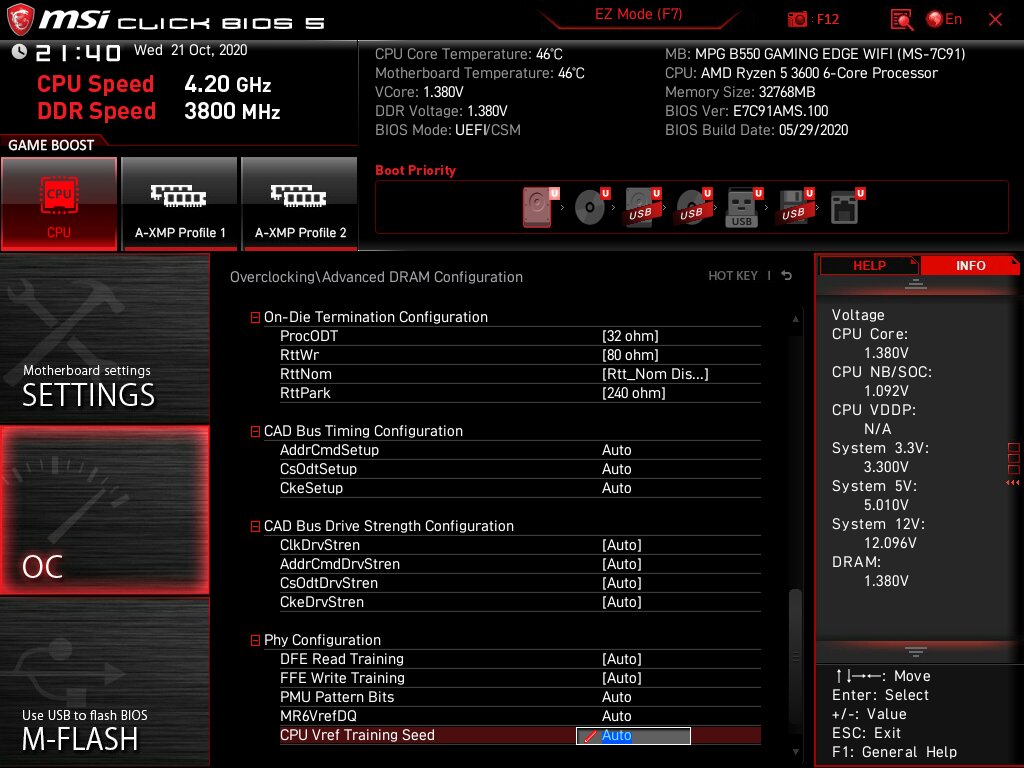The image size is (1024, 768).
Task: Select the ProcODT row label
Action: coord(309,336)
